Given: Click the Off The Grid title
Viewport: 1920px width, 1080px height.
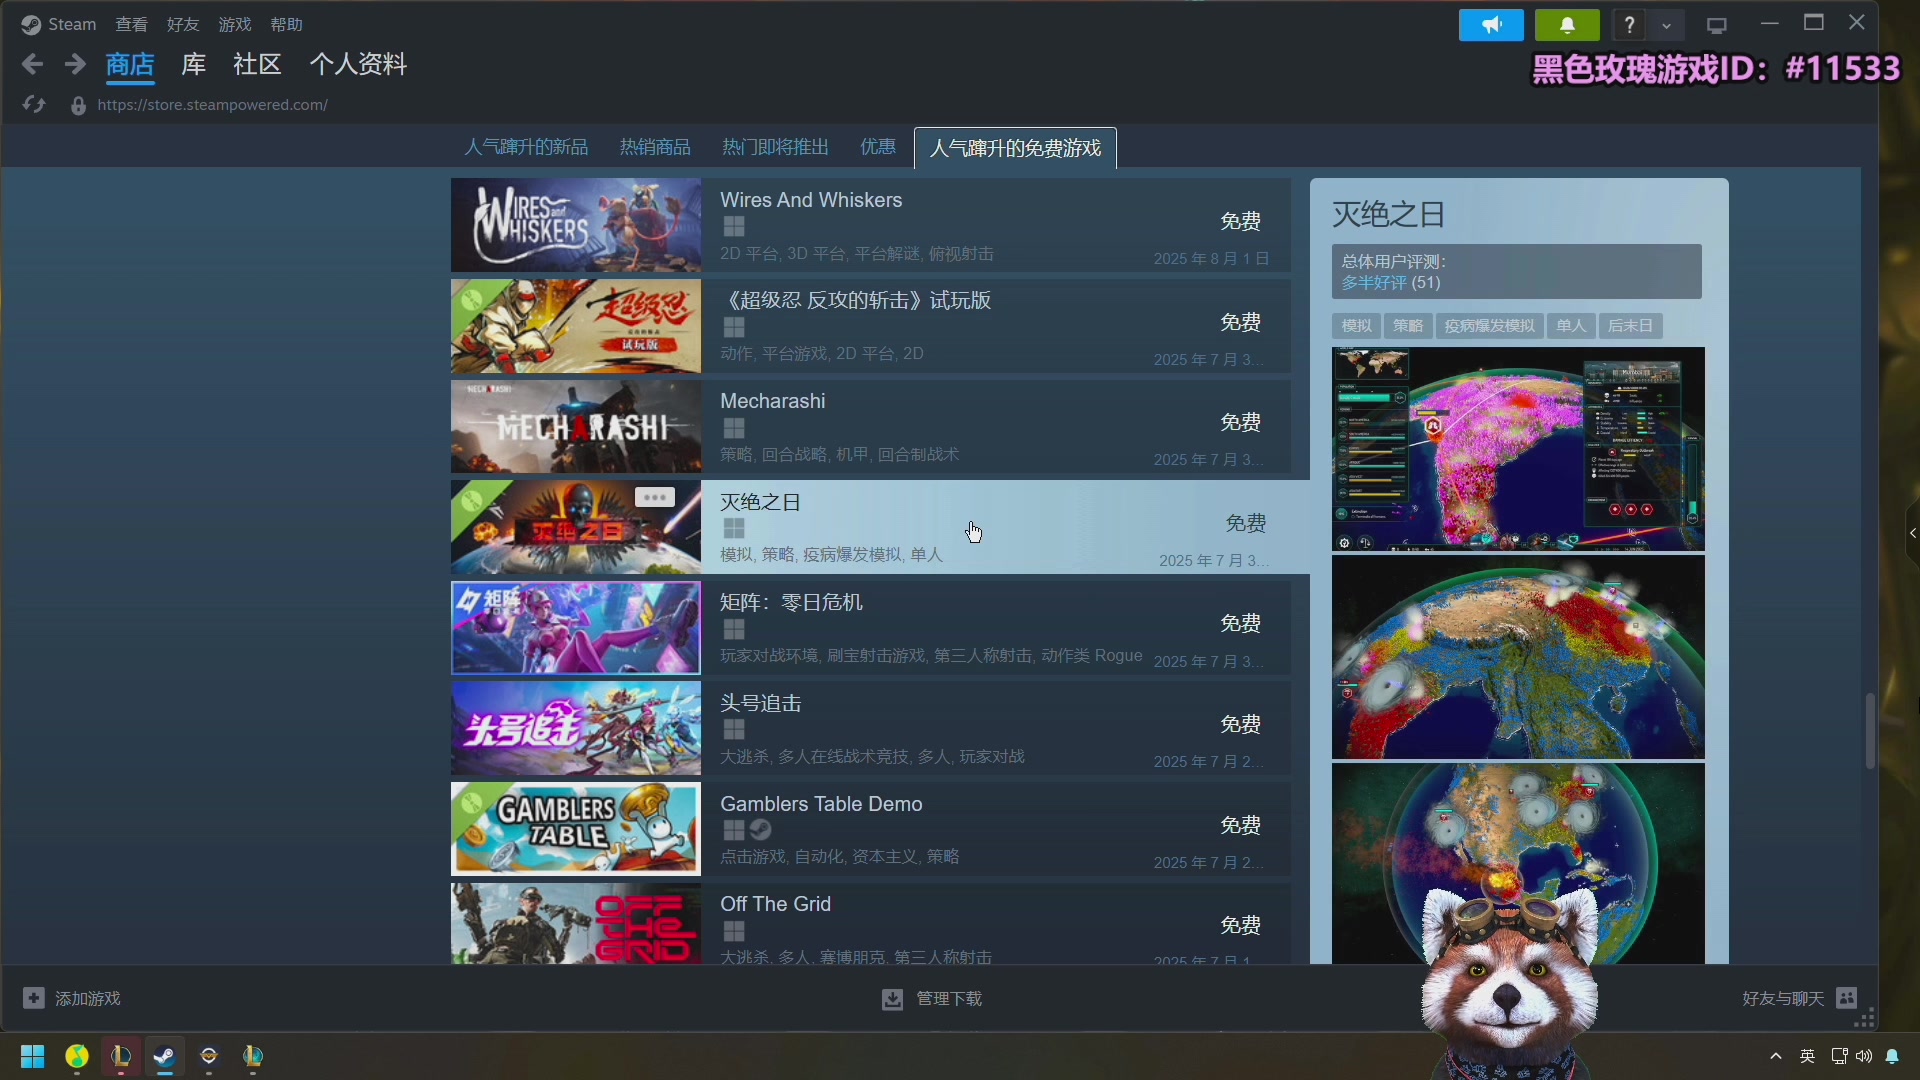Looking at the screenshot, I should coord(776,904).
